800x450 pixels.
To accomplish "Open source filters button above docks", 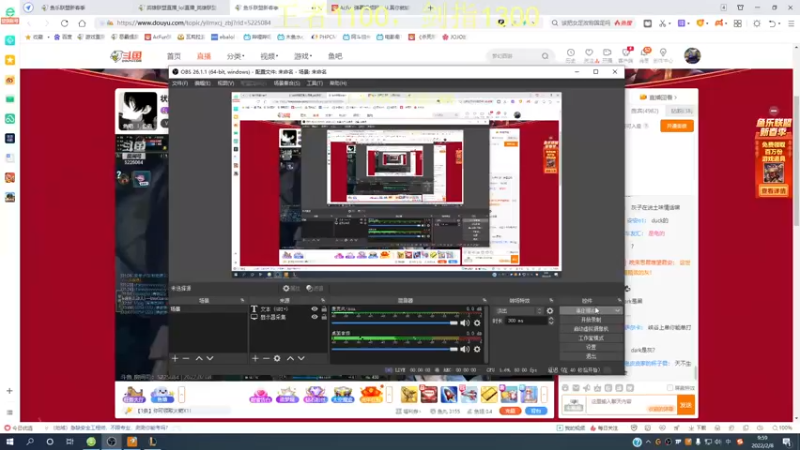I will (x=315, y=288).
